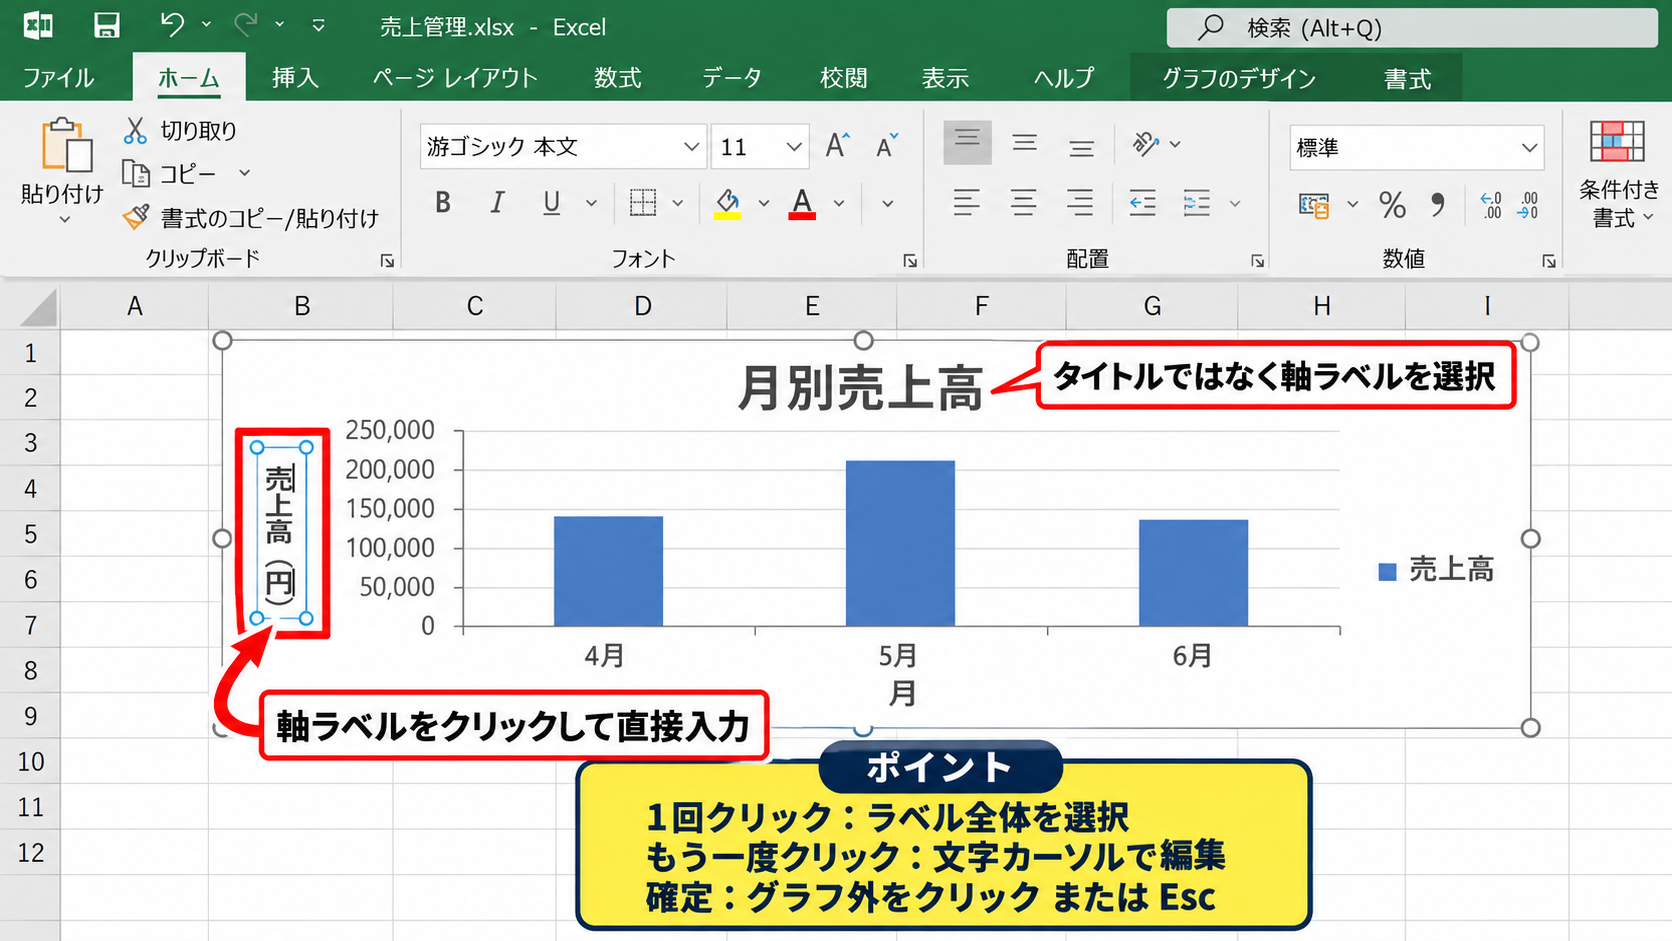The width and height of the screenshot is (1672, 941).
Task: Open the font color dropdown arrow
Action: pyautogui.click(x=839, y=203)
